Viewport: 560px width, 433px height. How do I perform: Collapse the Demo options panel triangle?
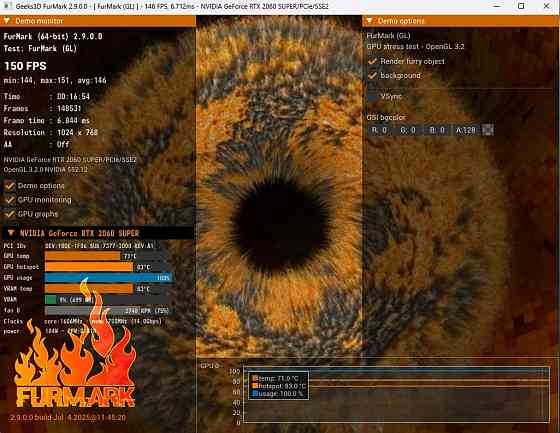coord(370,21)
